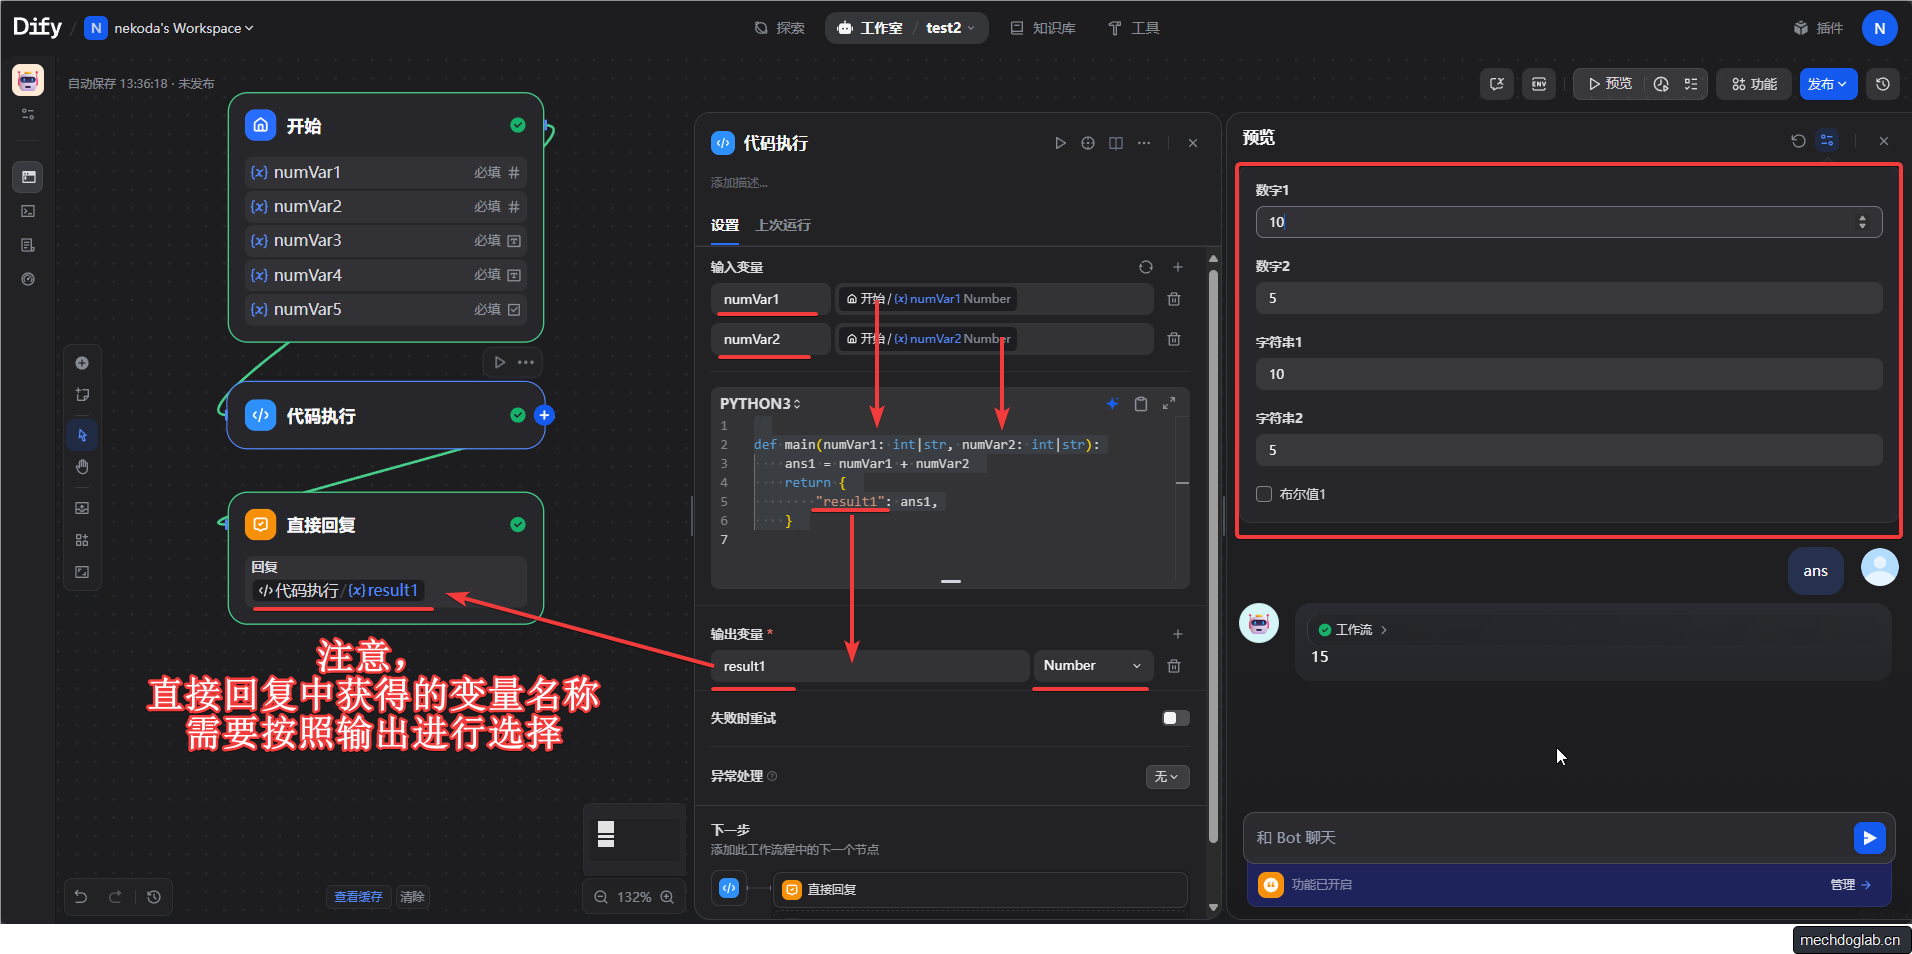Open the 知识库 menu item
Screen dimensions: 1912x954
(x=1043, y=28)
